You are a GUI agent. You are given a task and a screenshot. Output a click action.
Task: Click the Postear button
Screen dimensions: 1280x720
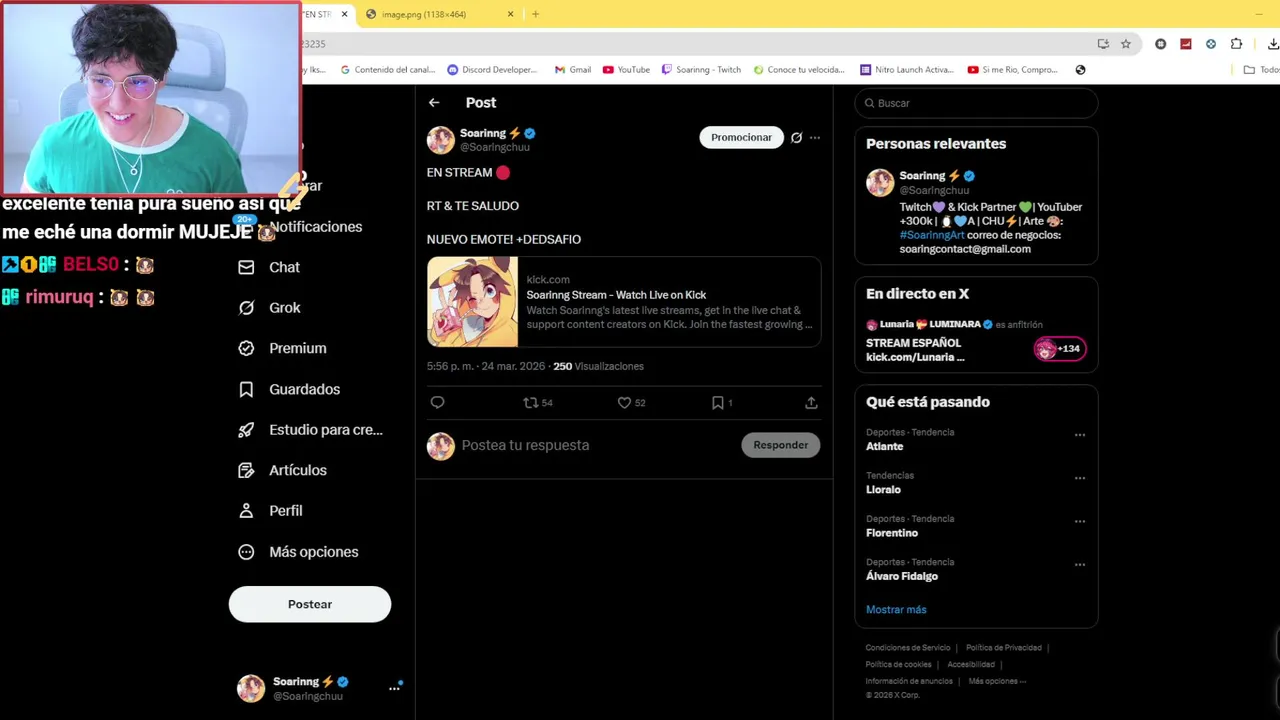point(310,604)
